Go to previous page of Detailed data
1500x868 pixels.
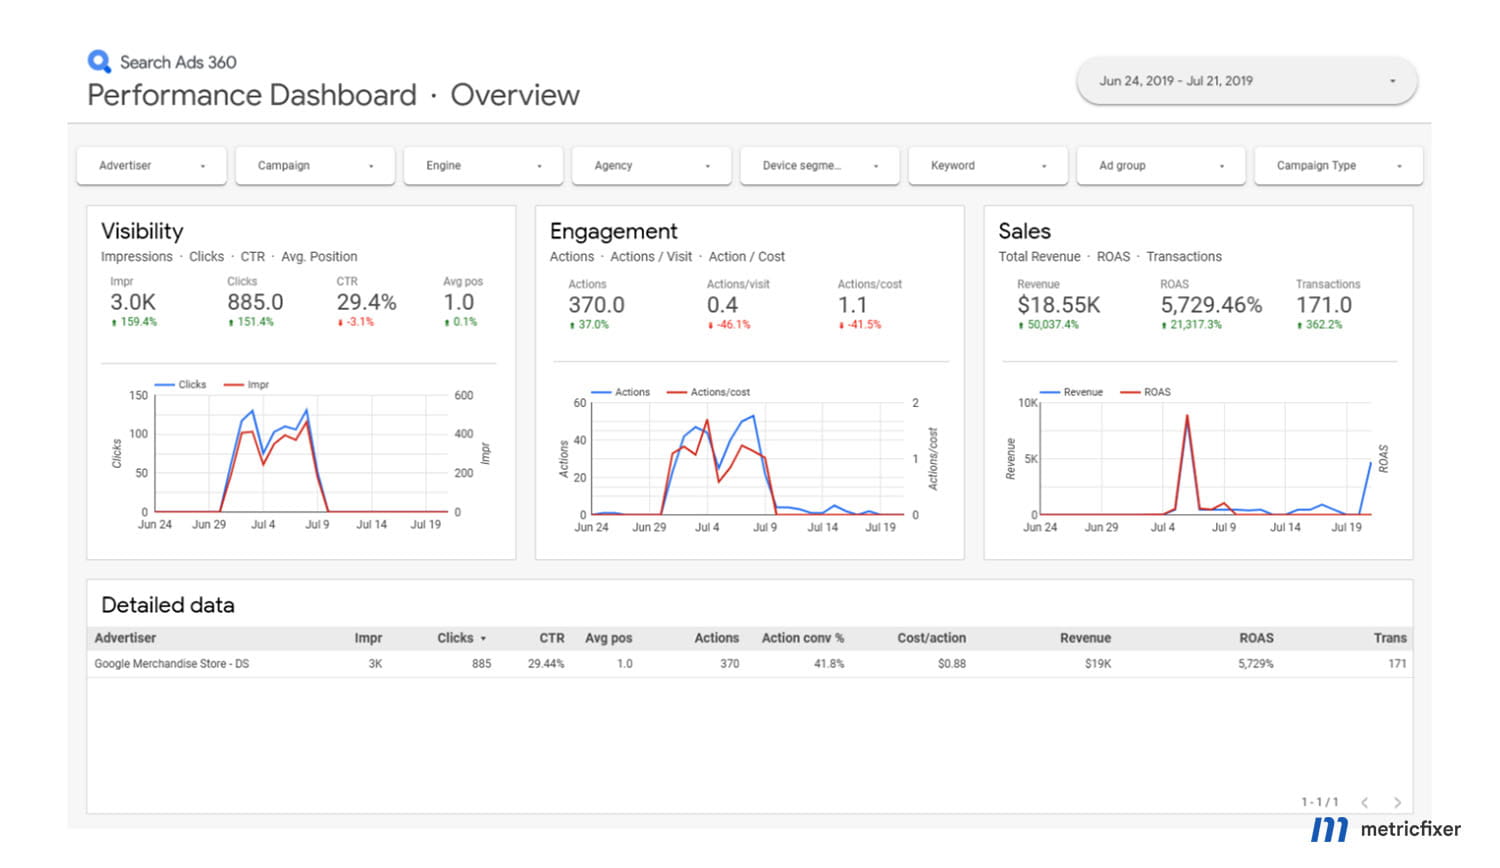pos(1364,802)
